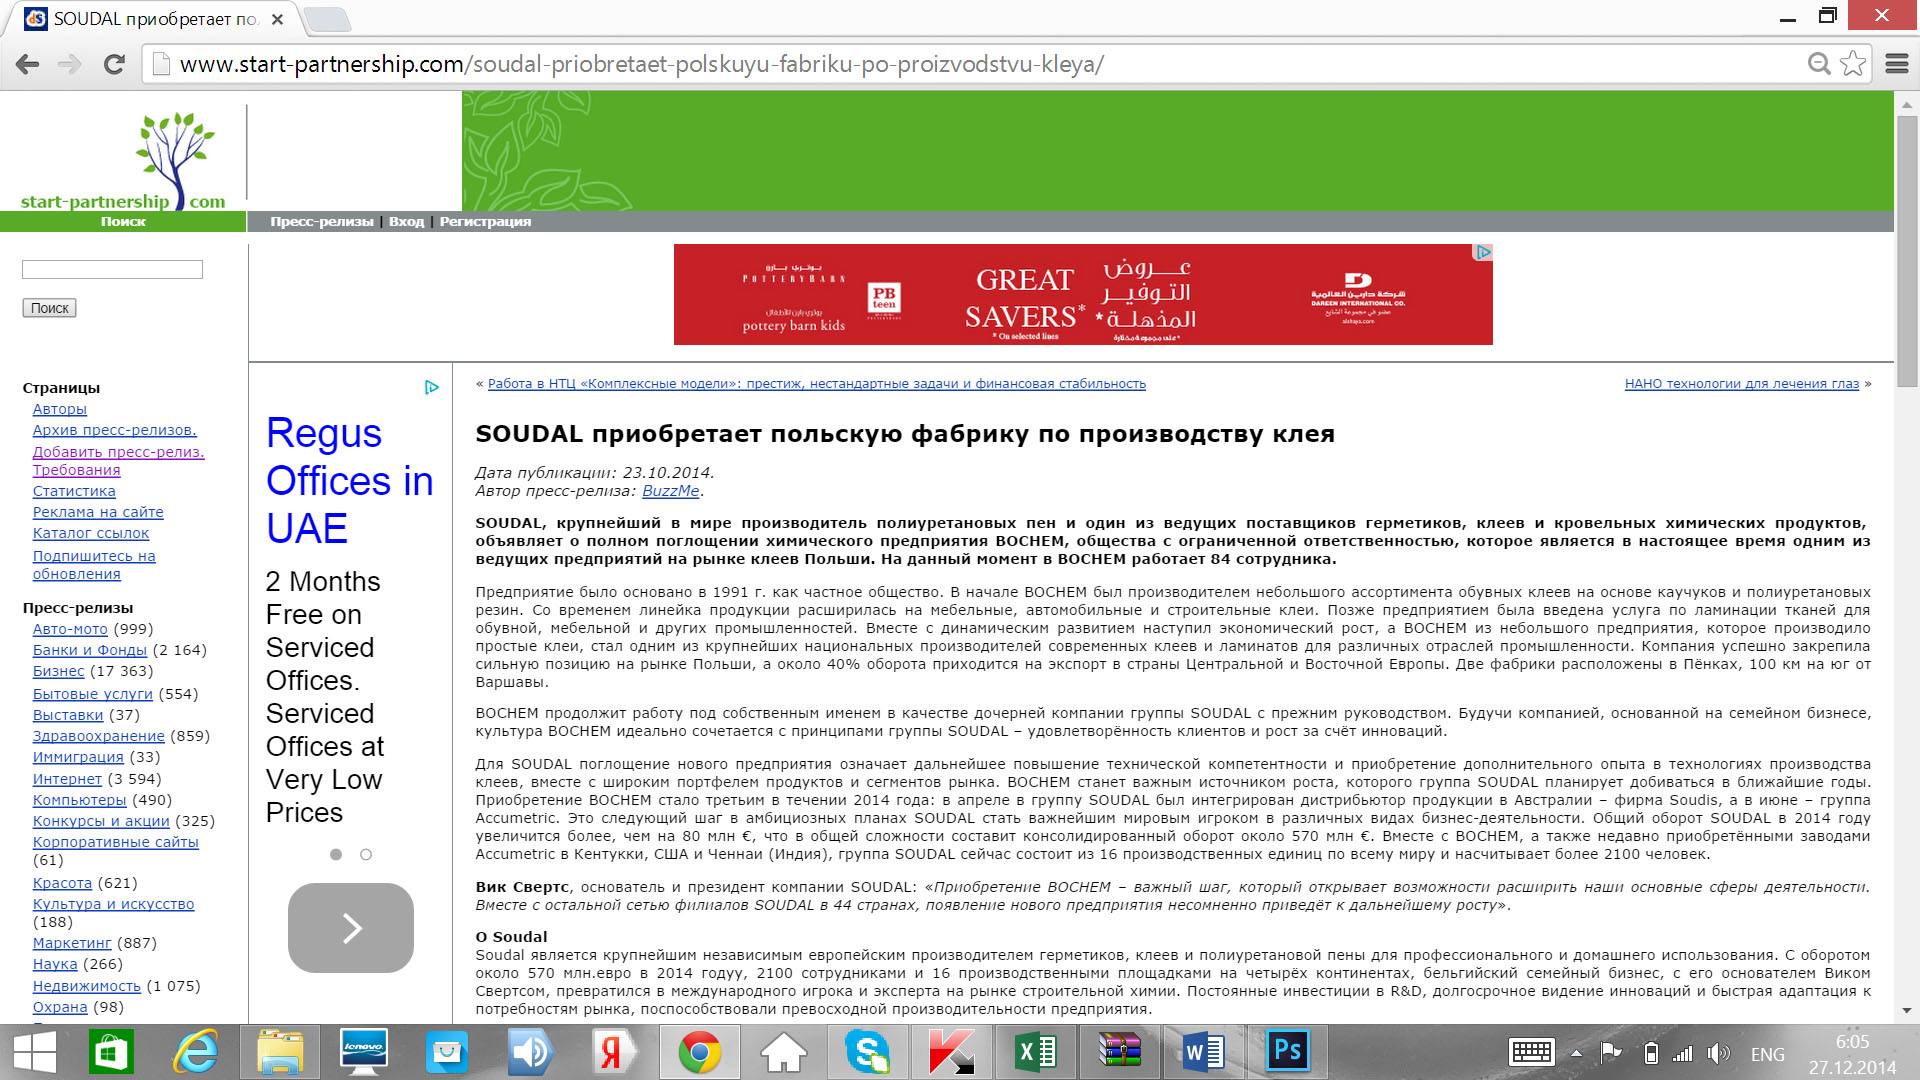Viewport: 1920px width, 1080px height.
Task: Launch Photoshop from the taskbar
Action: coord(1288,1052)
